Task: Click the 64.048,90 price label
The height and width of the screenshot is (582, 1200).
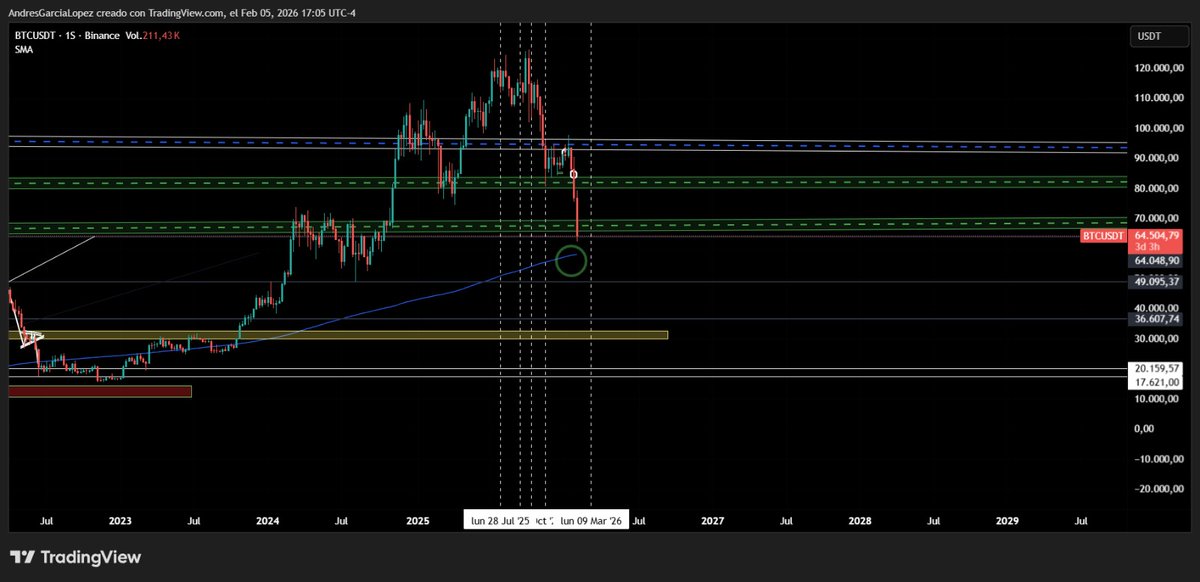Action: tap(1158, 261)
